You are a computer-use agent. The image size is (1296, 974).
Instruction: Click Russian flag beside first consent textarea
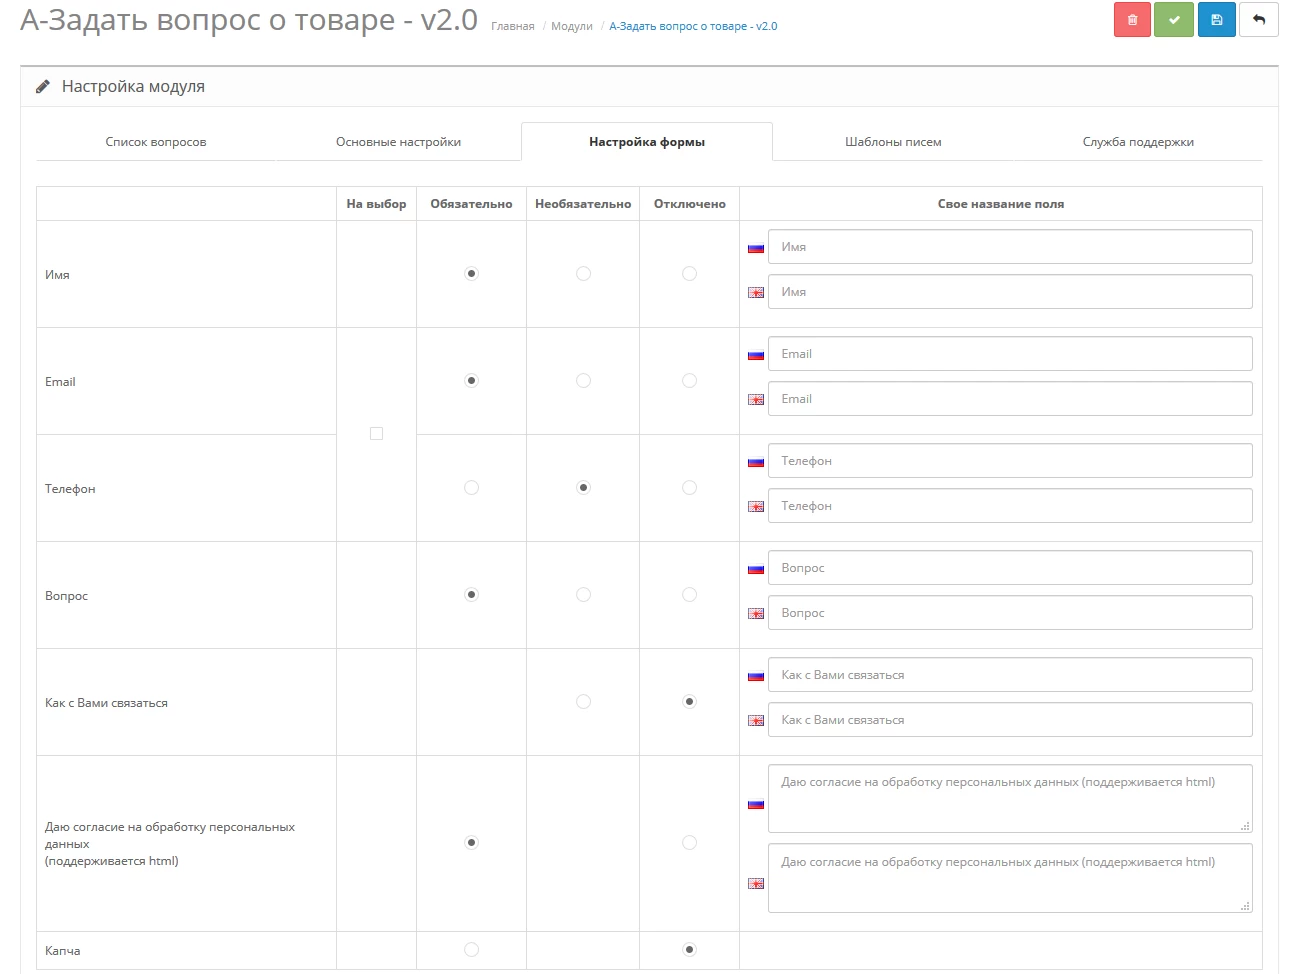pyautogui.click(x=756, y=803)
